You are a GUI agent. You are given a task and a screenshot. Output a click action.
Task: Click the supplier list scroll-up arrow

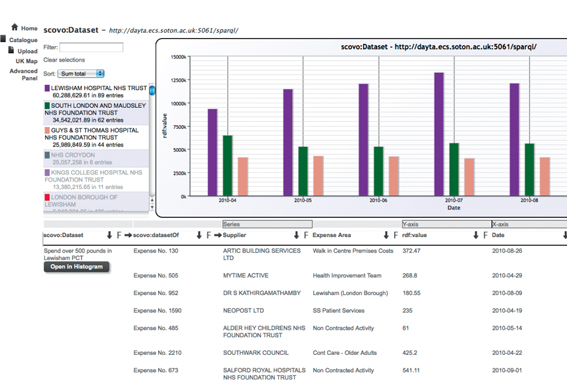coord(152,200)
